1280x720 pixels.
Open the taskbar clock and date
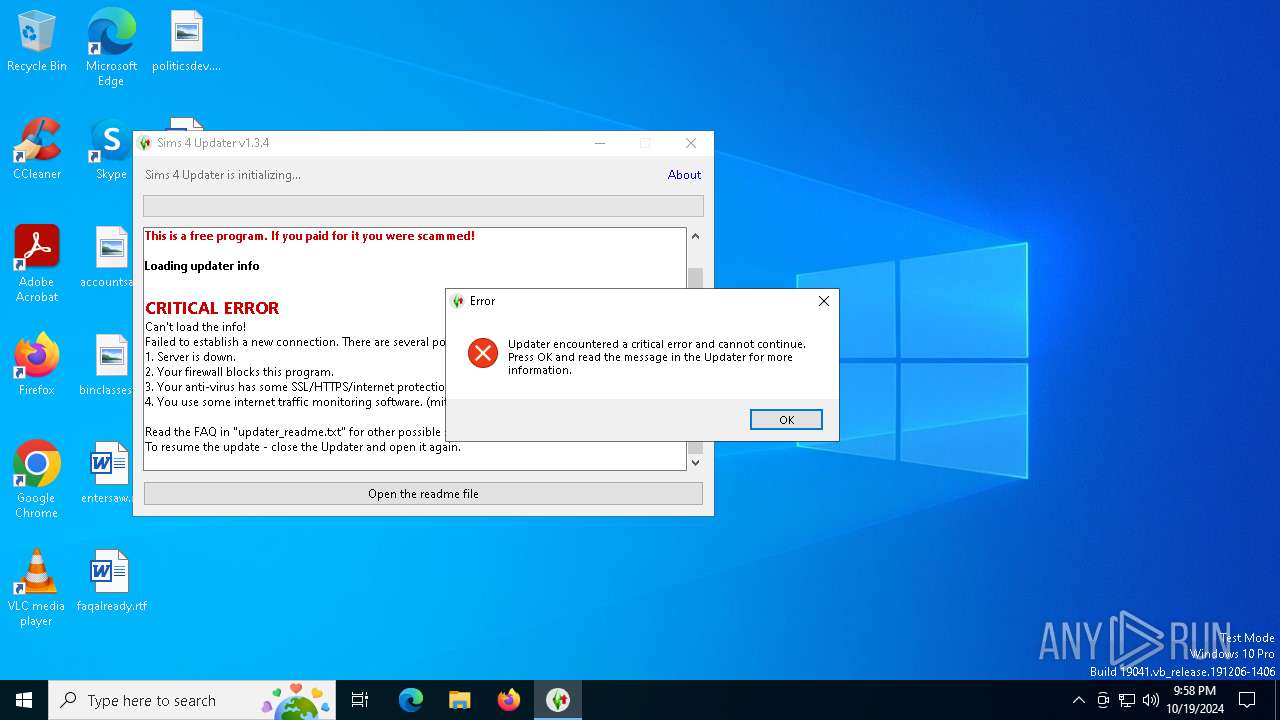tap(1195, 700)
